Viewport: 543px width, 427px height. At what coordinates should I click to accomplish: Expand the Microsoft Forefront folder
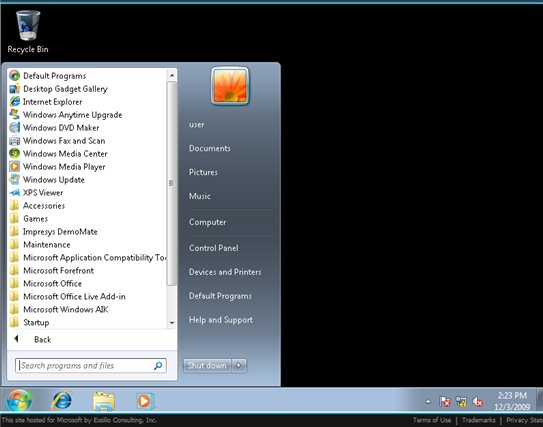tap(52, 270)
